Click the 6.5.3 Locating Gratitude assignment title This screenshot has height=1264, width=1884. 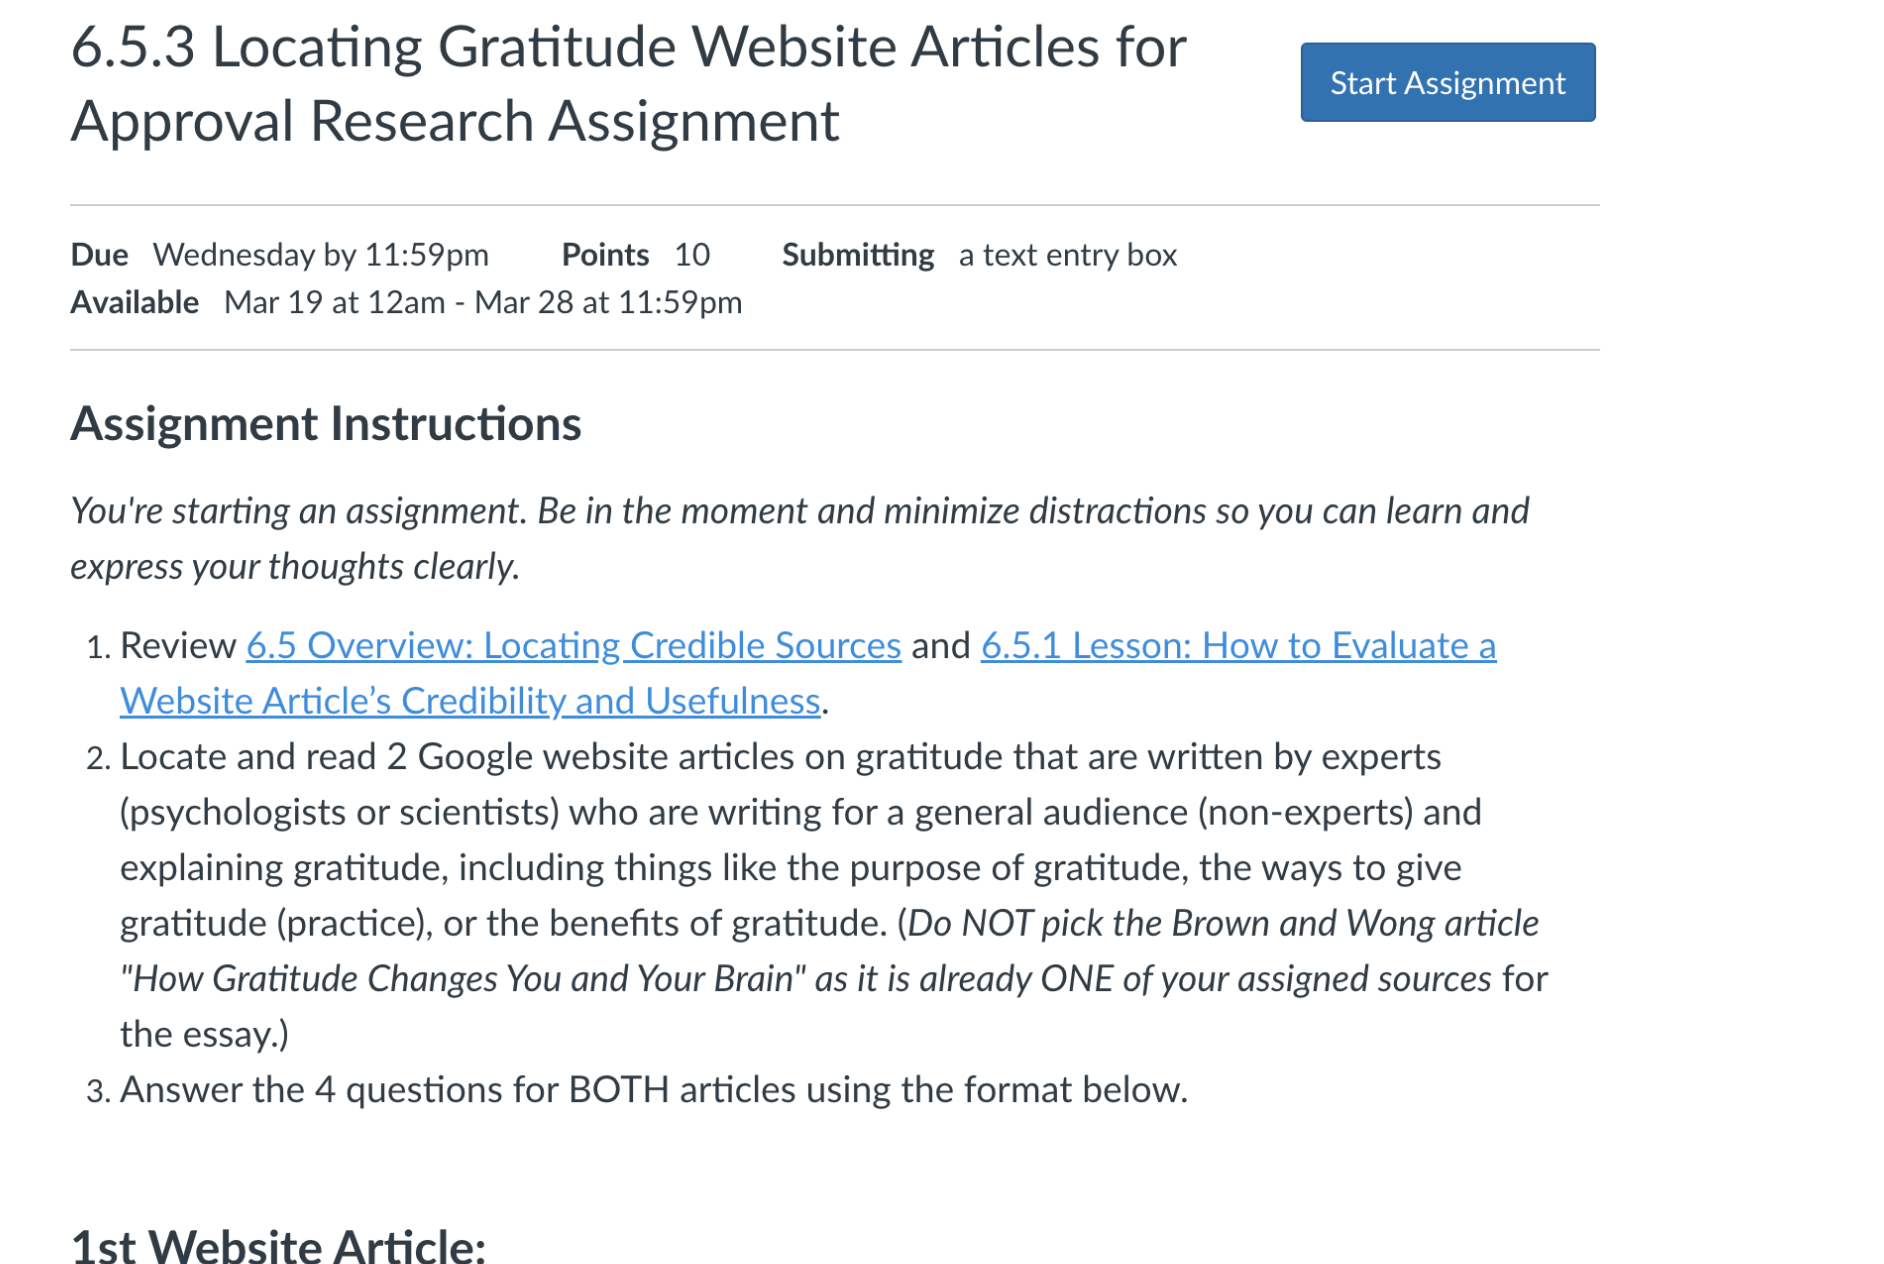coord(628,84)
